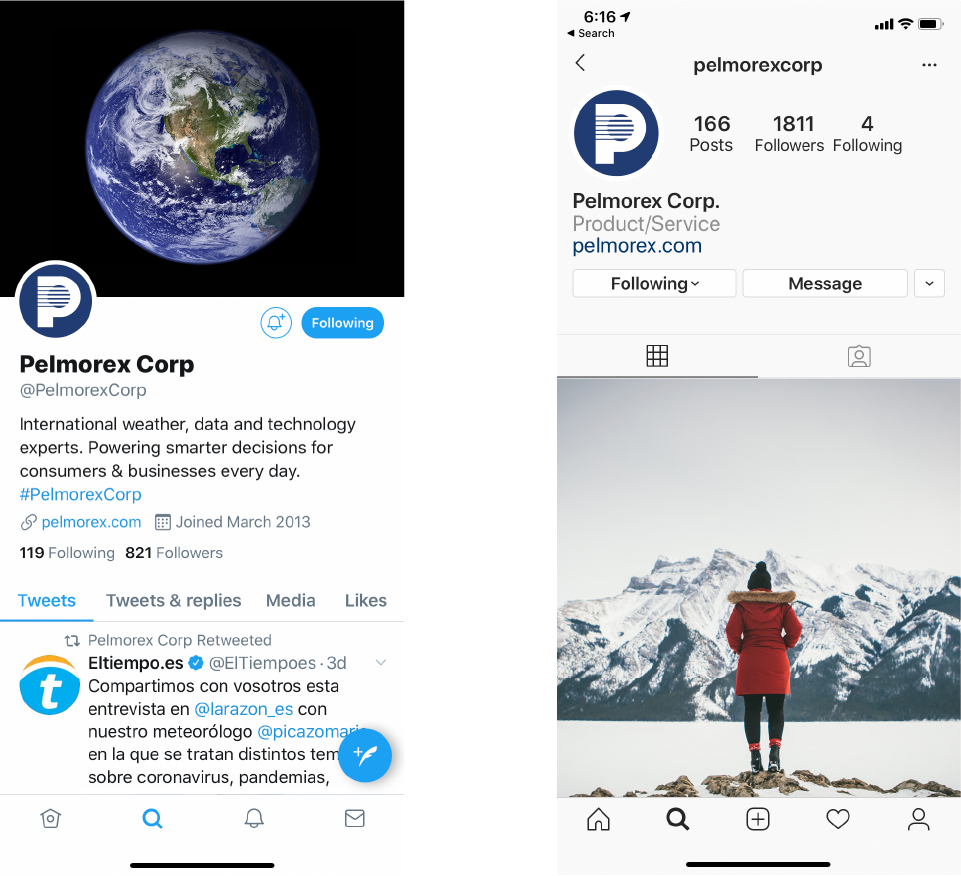Image resolution: width=961 pixels, height=876 pixels.
Task: Switch to Instagram tagged photos view
Action: coord(859,356)
